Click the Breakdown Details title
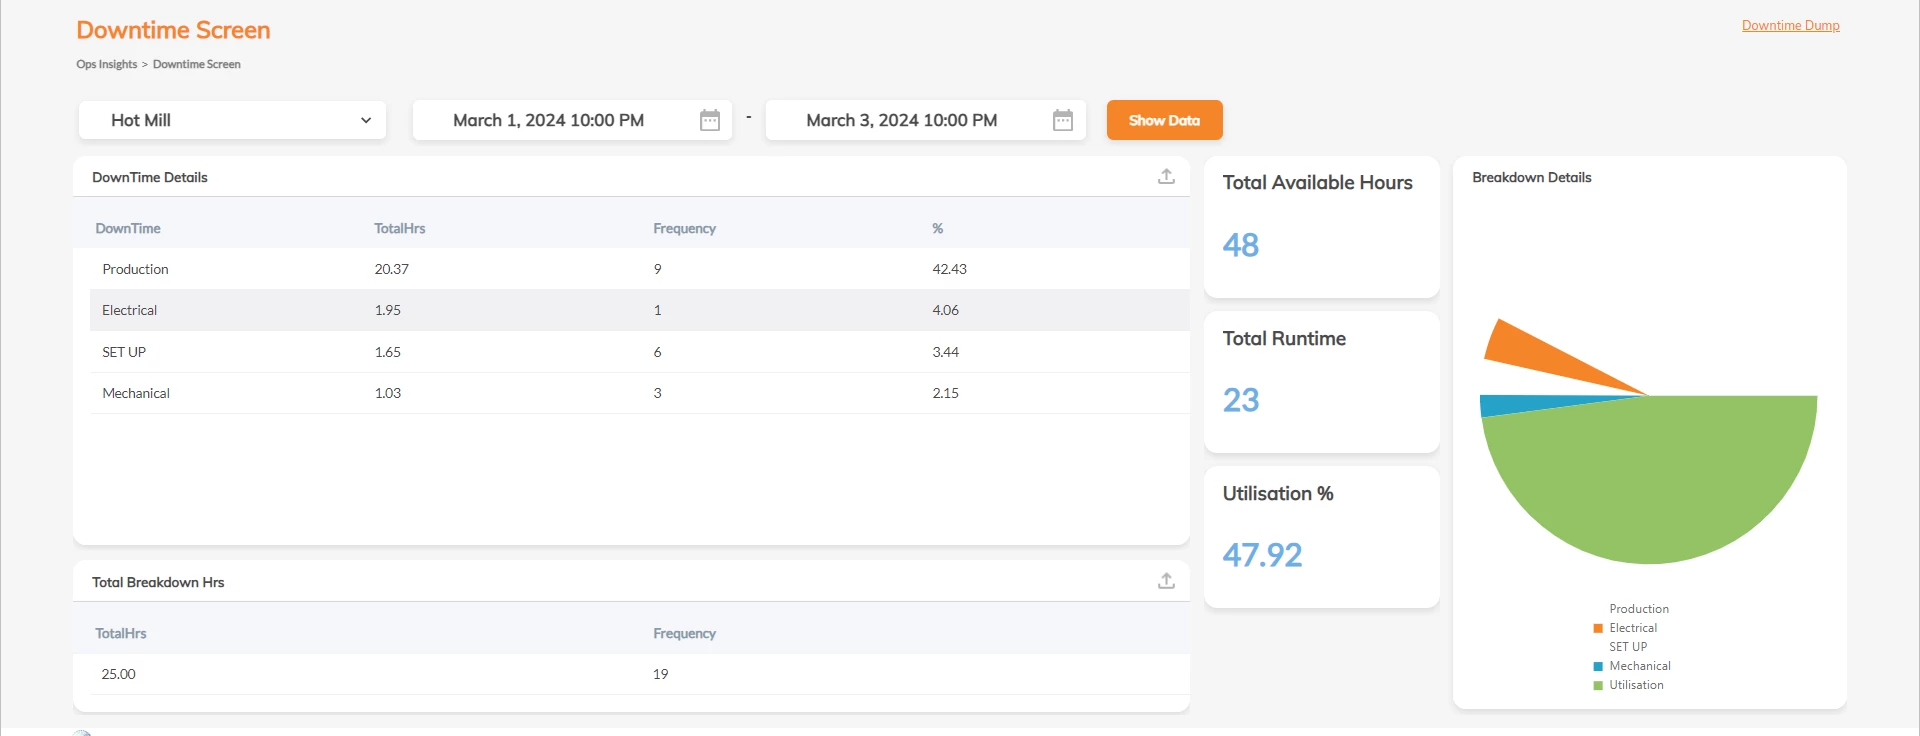The height and width of the screenshot is (736, 1920). coord(1532,177)
